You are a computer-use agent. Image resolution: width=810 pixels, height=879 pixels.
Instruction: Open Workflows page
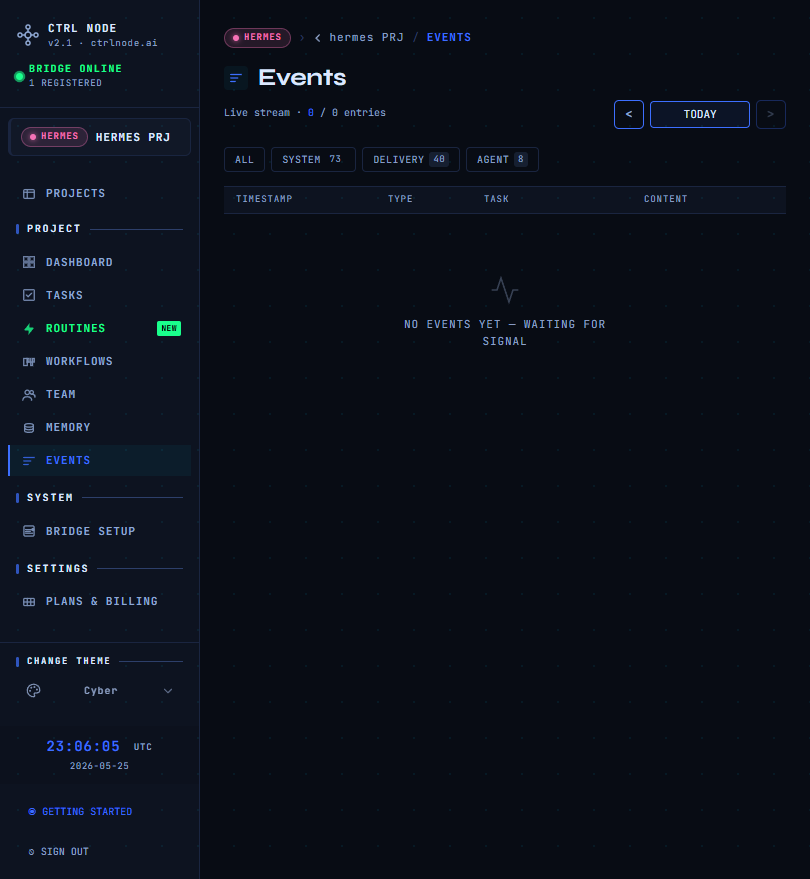pos(100,362)
